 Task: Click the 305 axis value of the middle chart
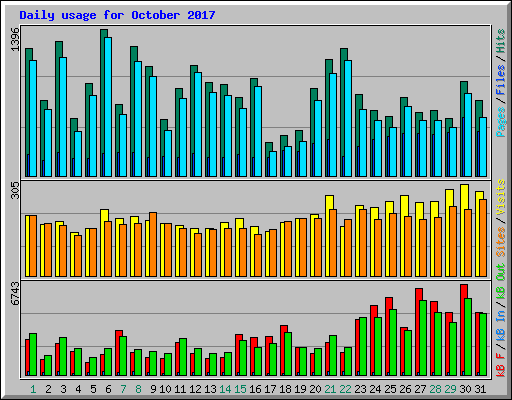click(x=16, y=191)
